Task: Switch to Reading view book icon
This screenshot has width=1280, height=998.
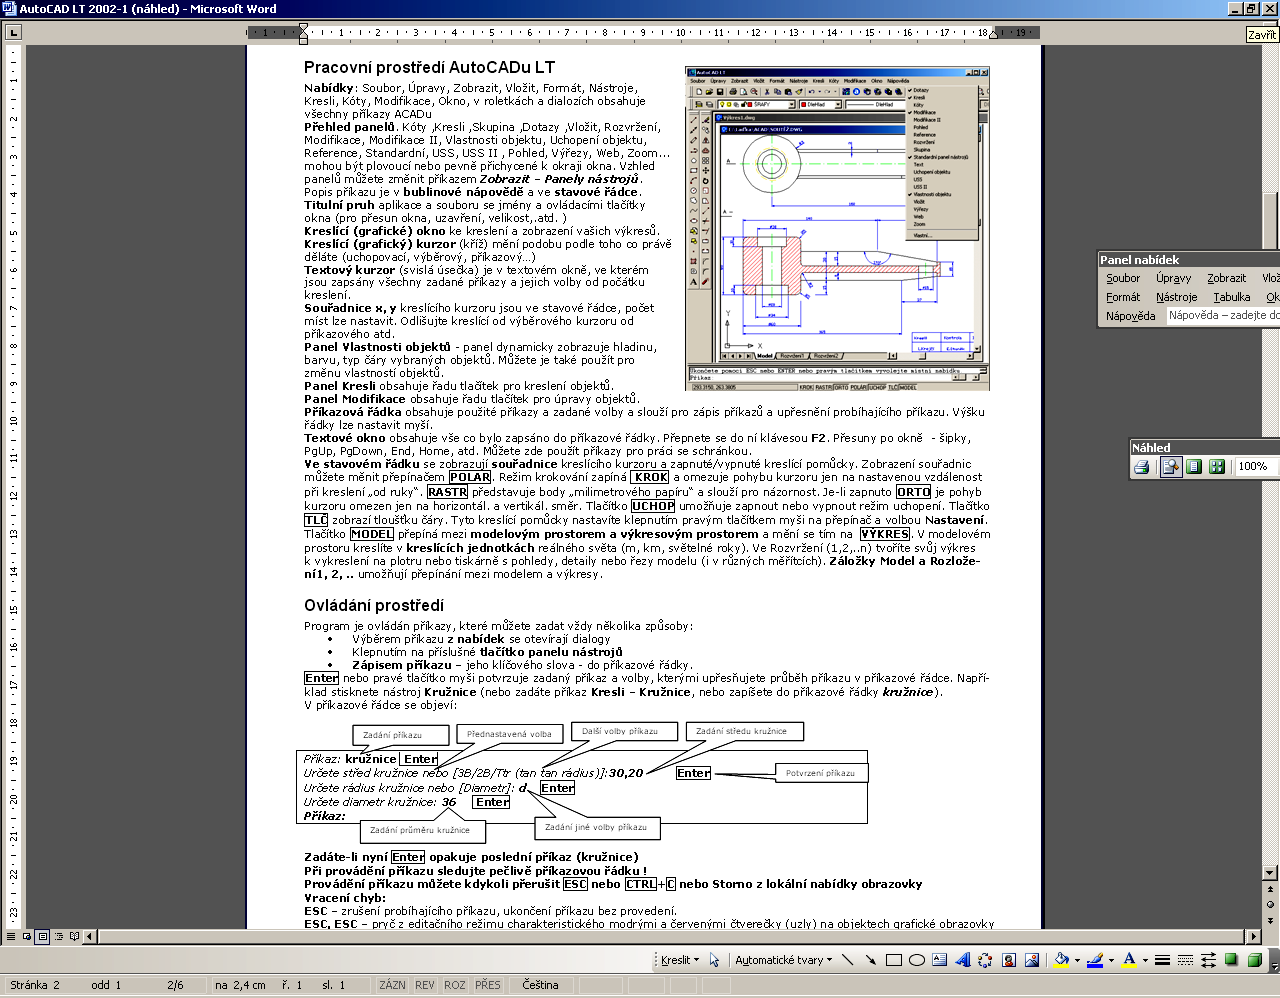Action: pos(74,937)
